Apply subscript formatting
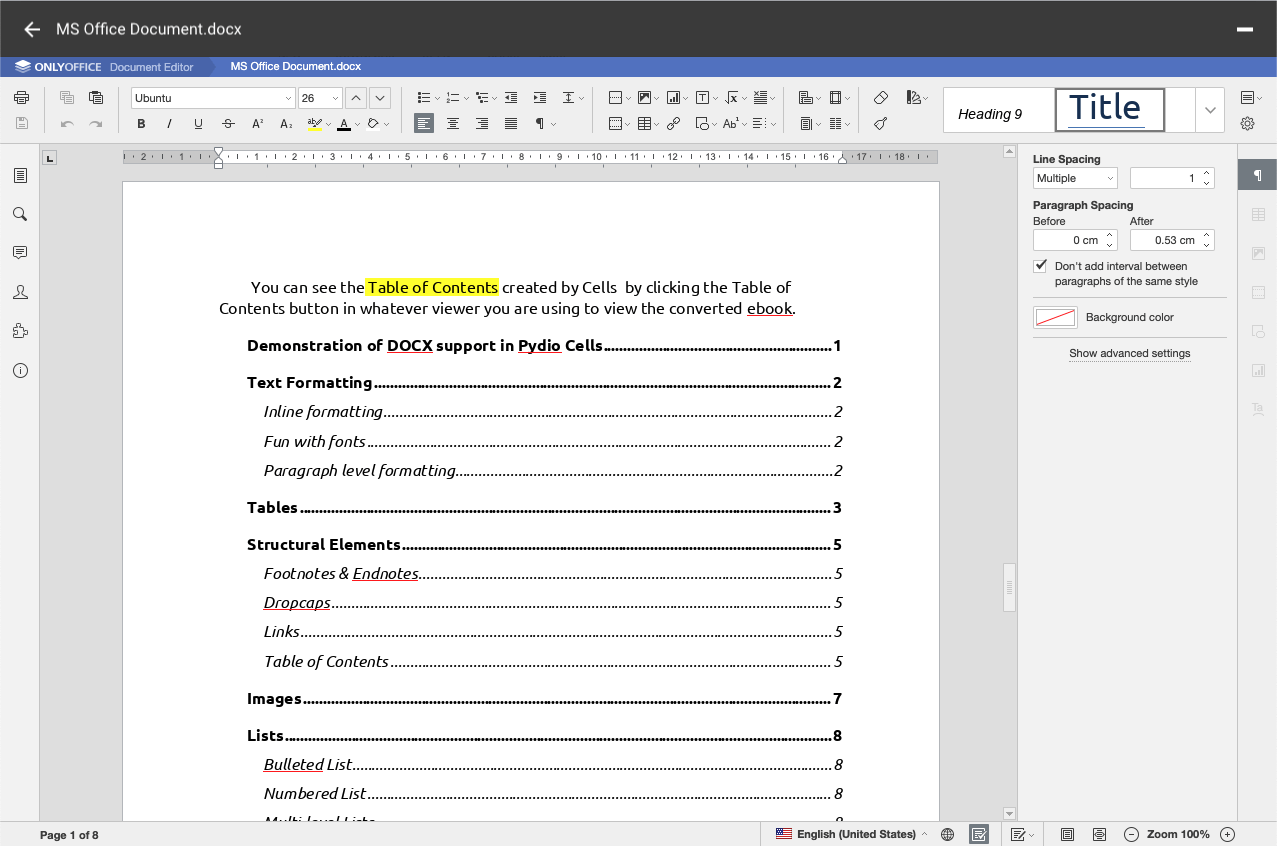This screenshot has width=1277, height=846. [286, 124]
